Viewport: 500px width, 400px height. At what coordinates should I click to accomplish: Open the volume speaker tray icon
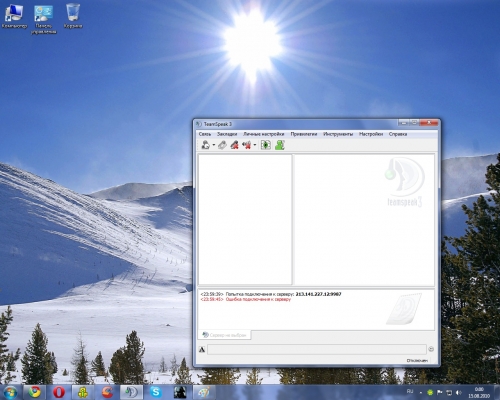[x=459, y=393]
